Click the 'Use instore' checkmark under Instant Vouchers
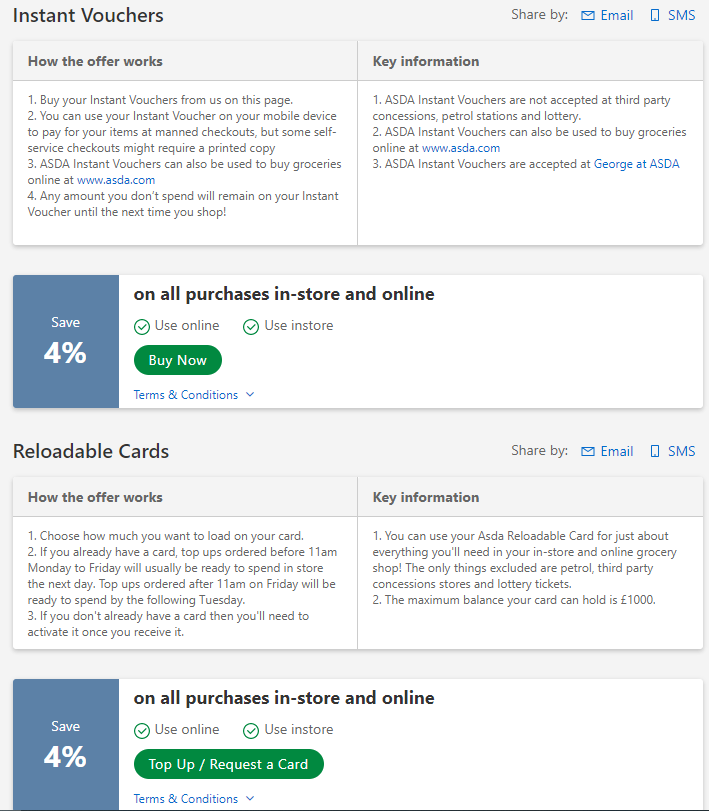709x811 pixels. [x=251, y=327]
